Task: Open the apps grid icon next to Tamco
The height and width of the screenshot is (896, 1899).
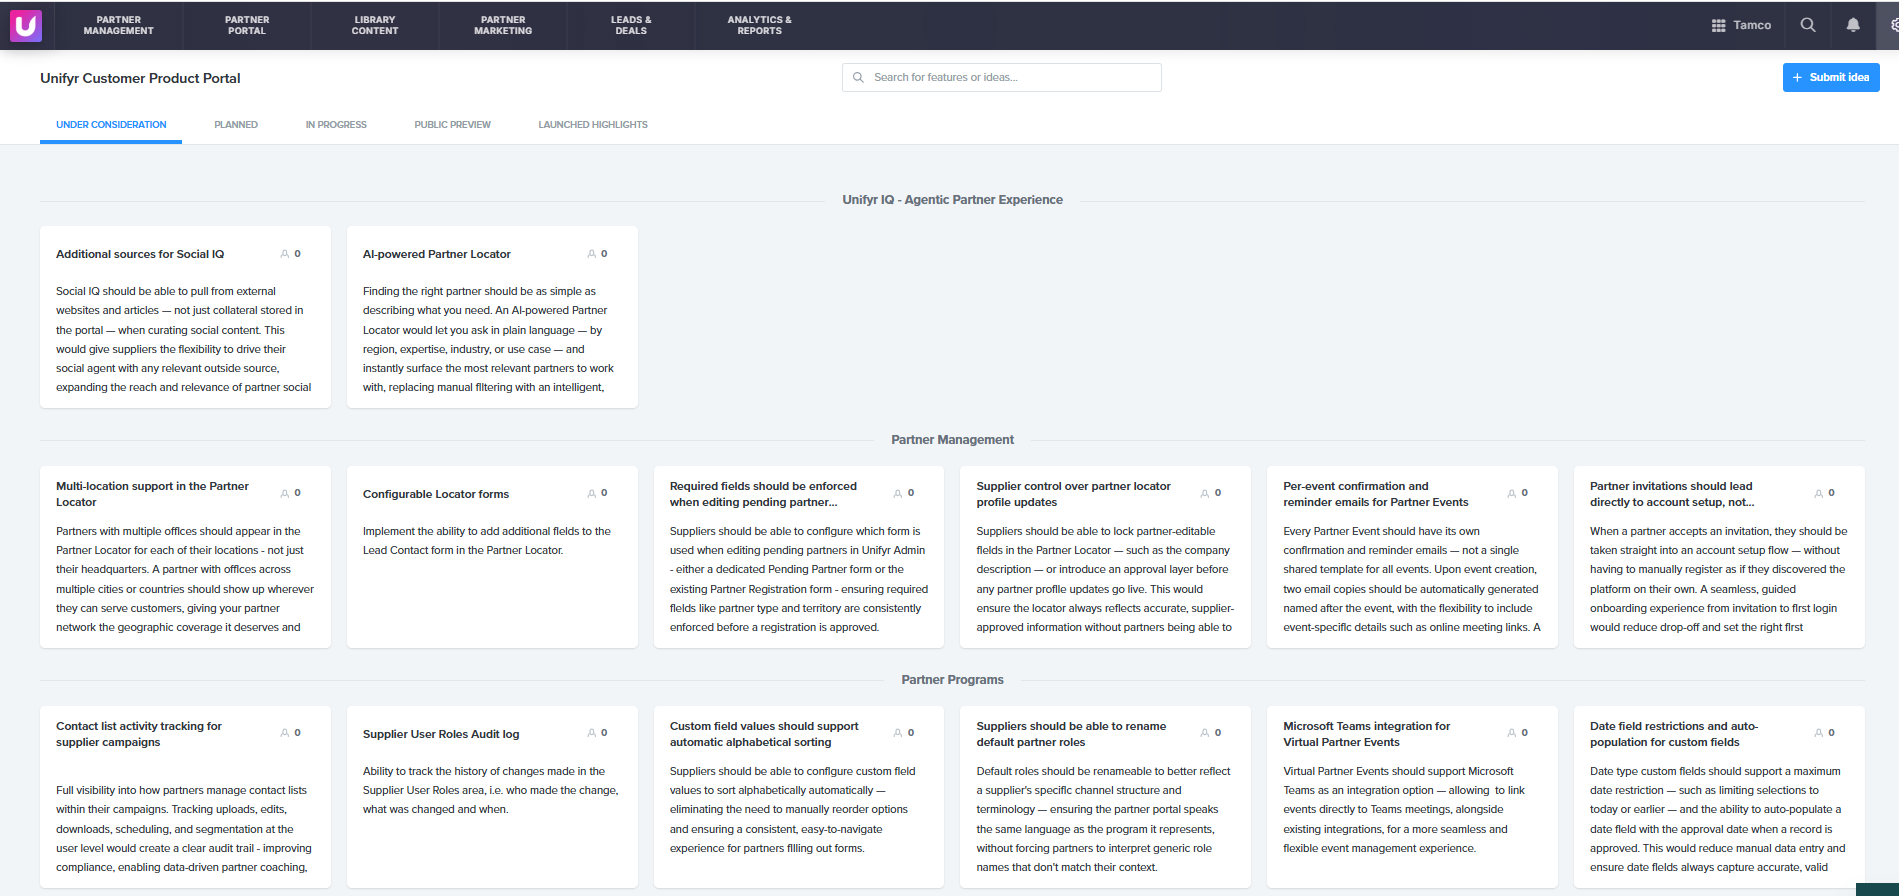Action: point(1718,26)
